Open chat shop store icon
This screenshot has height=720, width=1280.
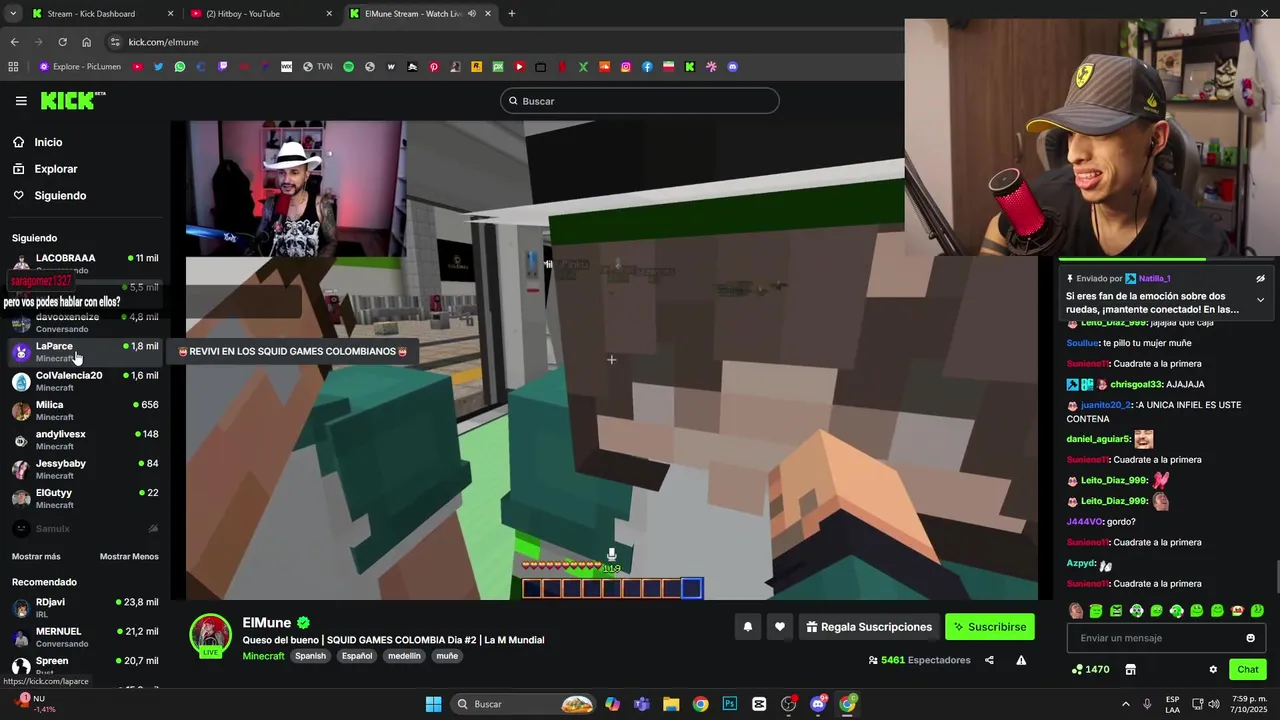pos(1130,669)
